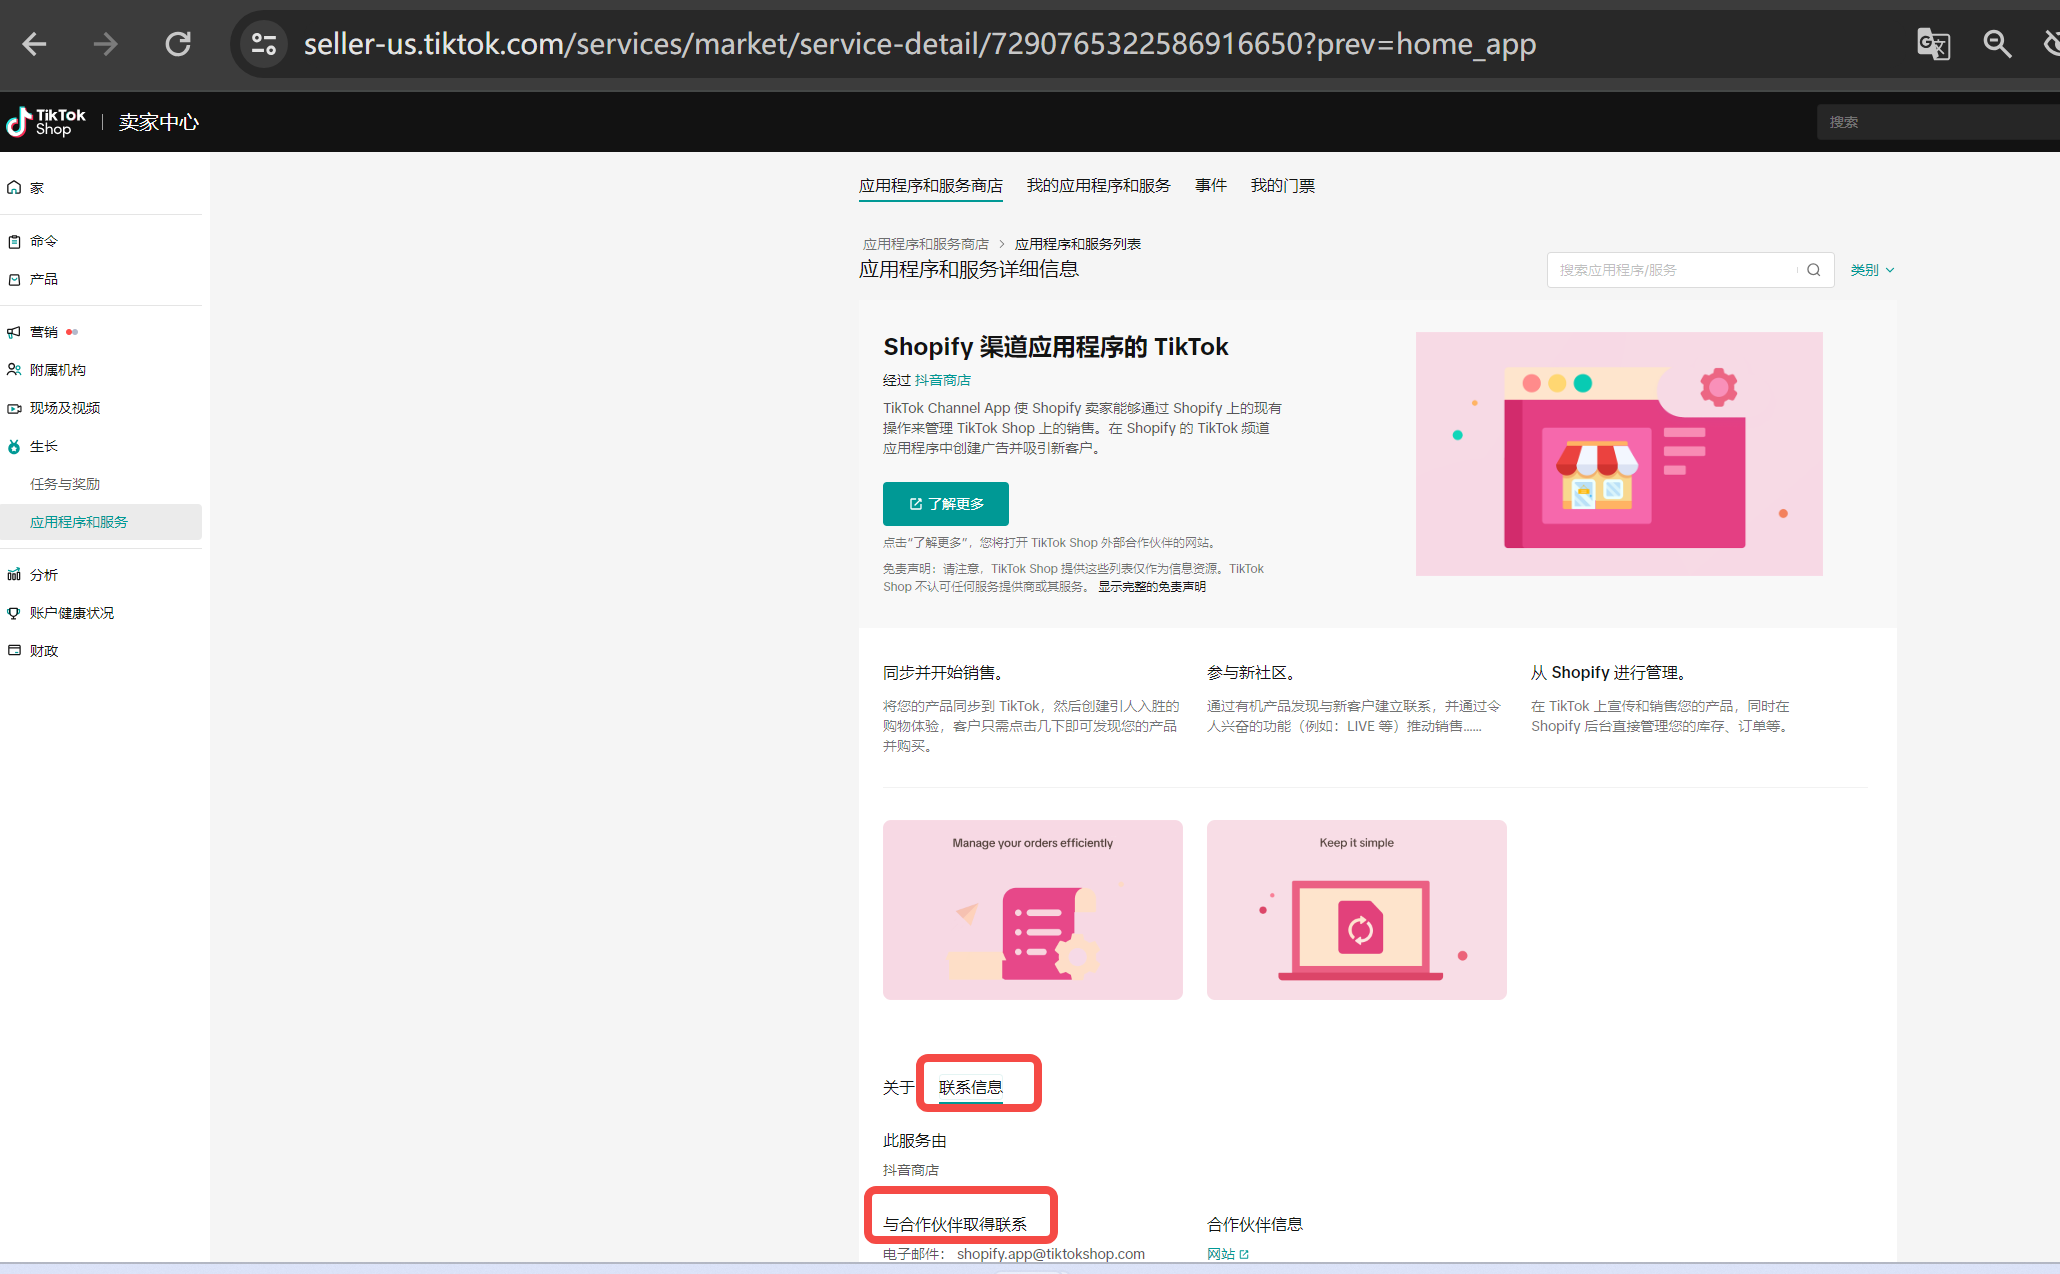The height and width of the screenshot is (1274, 2060).
Task: Select the 联系信息 contact info tab
Action: (970, 1087)
